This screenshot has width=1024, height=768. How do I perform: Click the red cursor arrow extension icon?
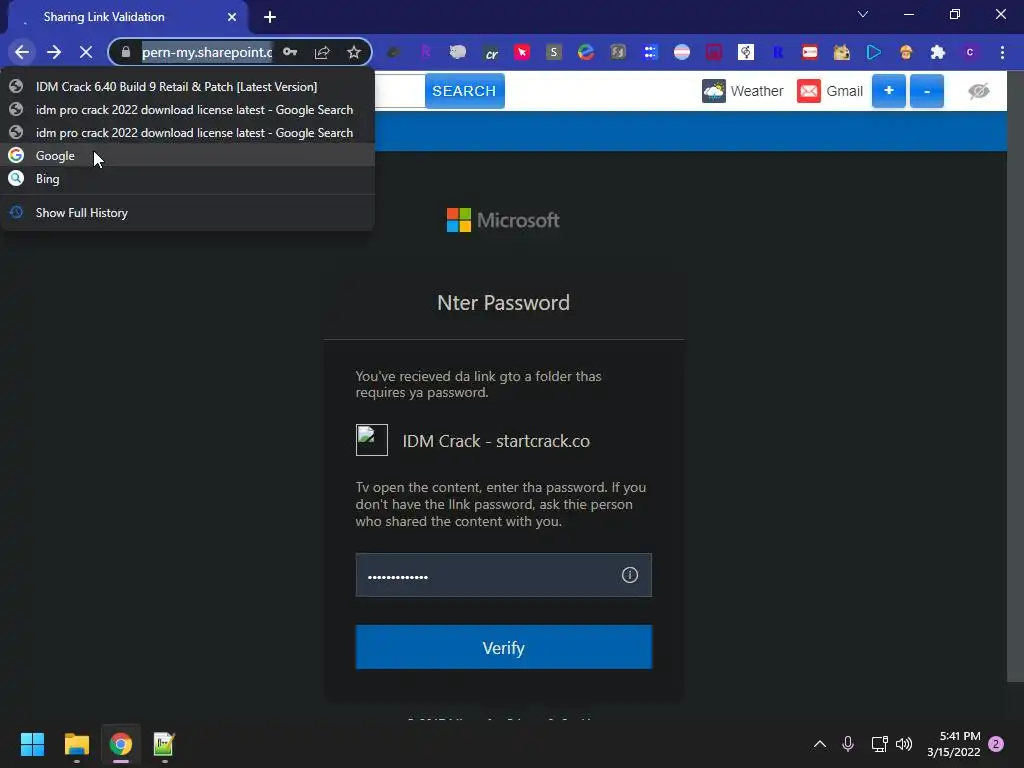click(522, 52)
